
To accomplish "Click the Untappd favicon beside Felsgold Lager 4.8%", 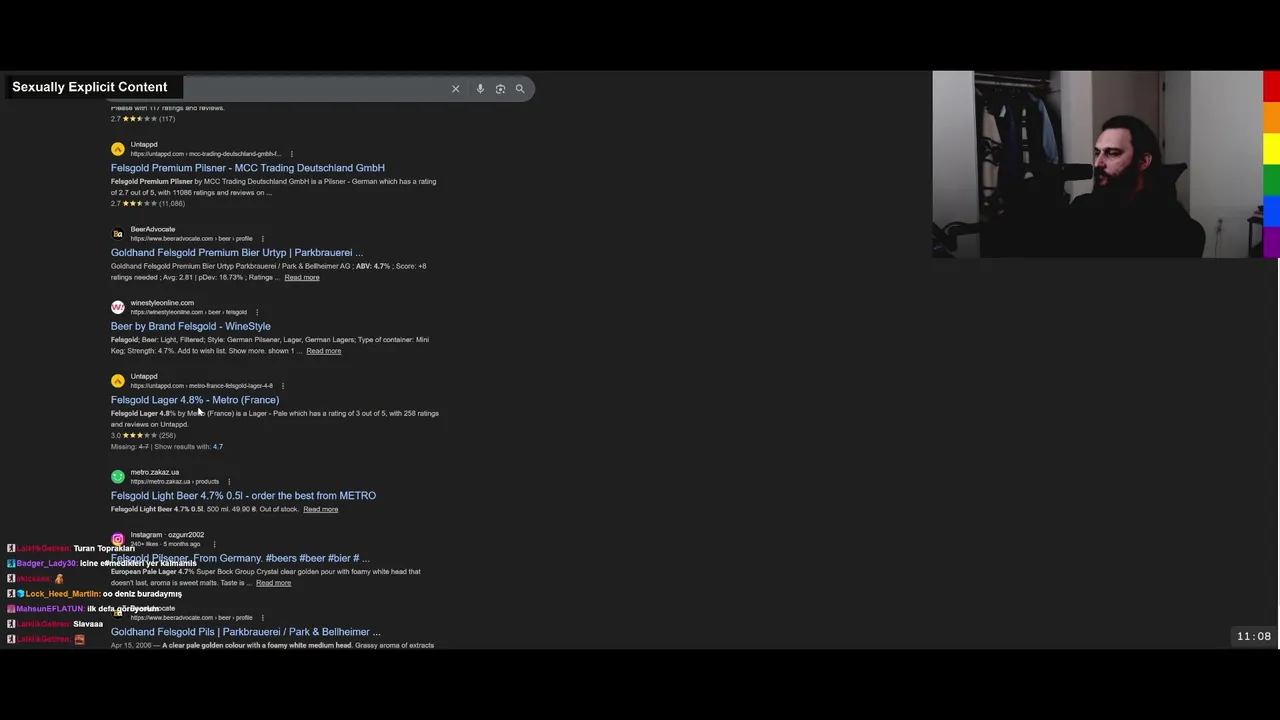I will click(118, 381).
